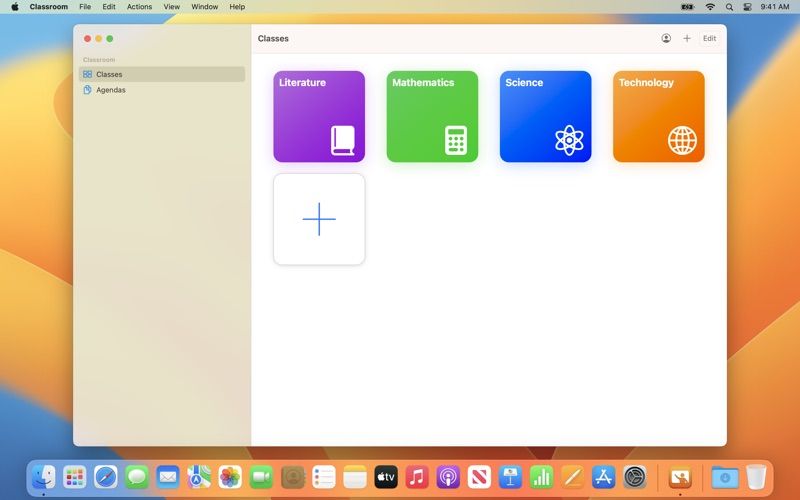The height and width of the screenshot is (500, 800).
Task: Launch FaceTime from the Dock
Action: pos(261,478)
